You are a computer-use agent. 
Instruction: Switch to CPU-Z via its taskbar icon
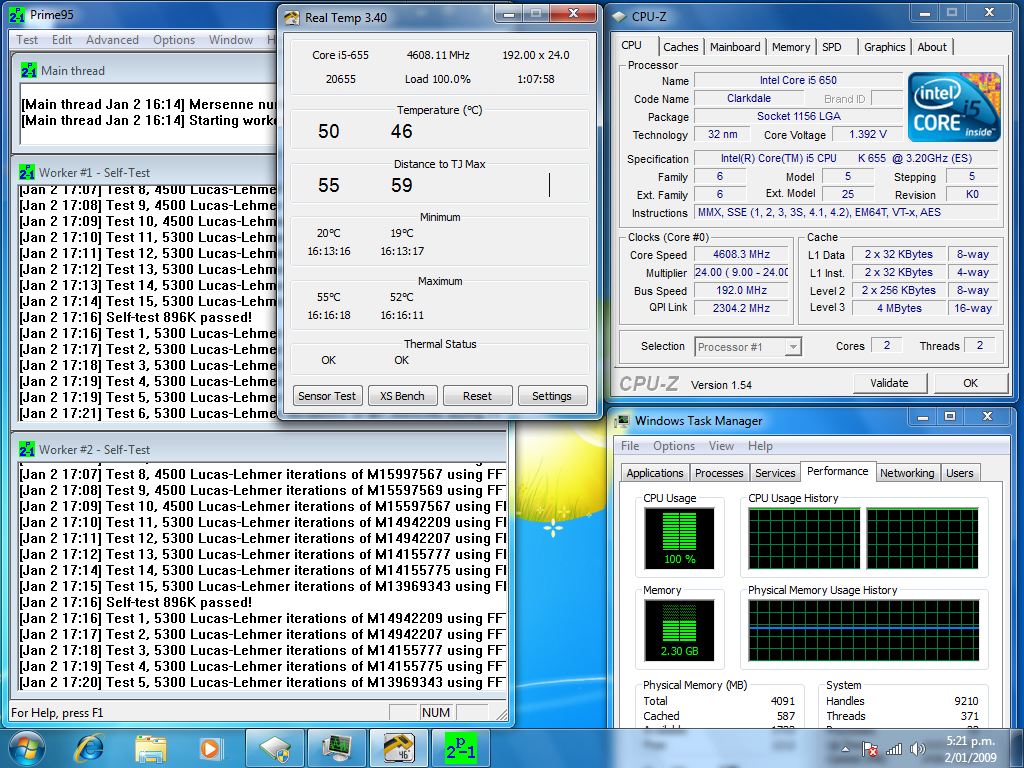(275, 748)
